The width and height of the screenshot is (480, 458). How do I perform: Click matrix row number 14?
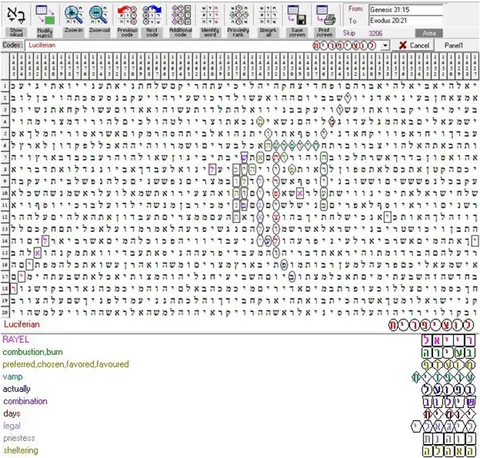5,241
